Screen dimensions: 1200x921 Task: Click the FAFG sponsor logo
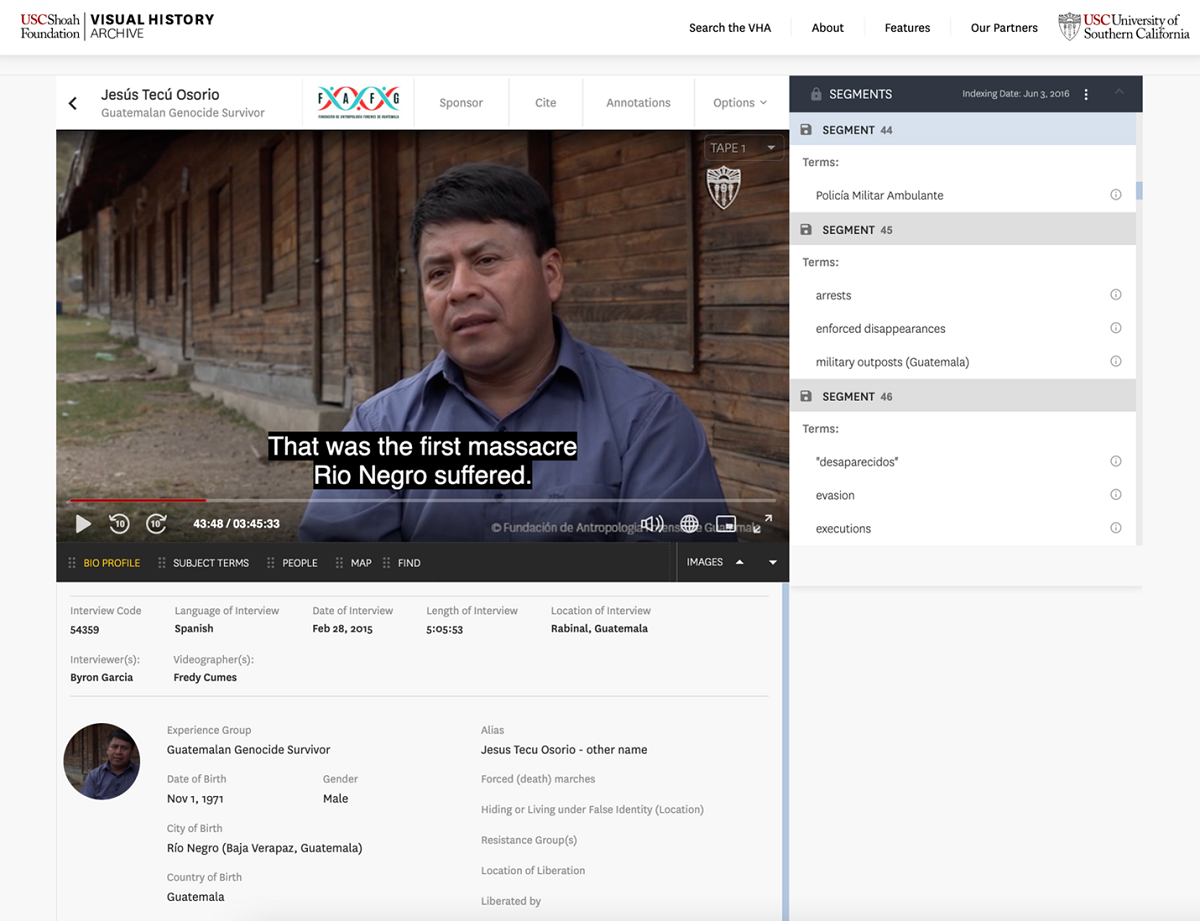coord(358,102)
